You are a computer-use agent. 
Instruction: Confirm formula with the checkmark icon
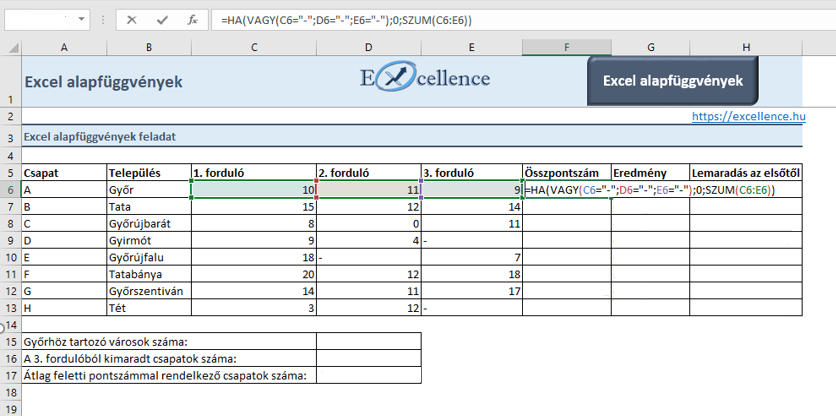click(163, 20)
